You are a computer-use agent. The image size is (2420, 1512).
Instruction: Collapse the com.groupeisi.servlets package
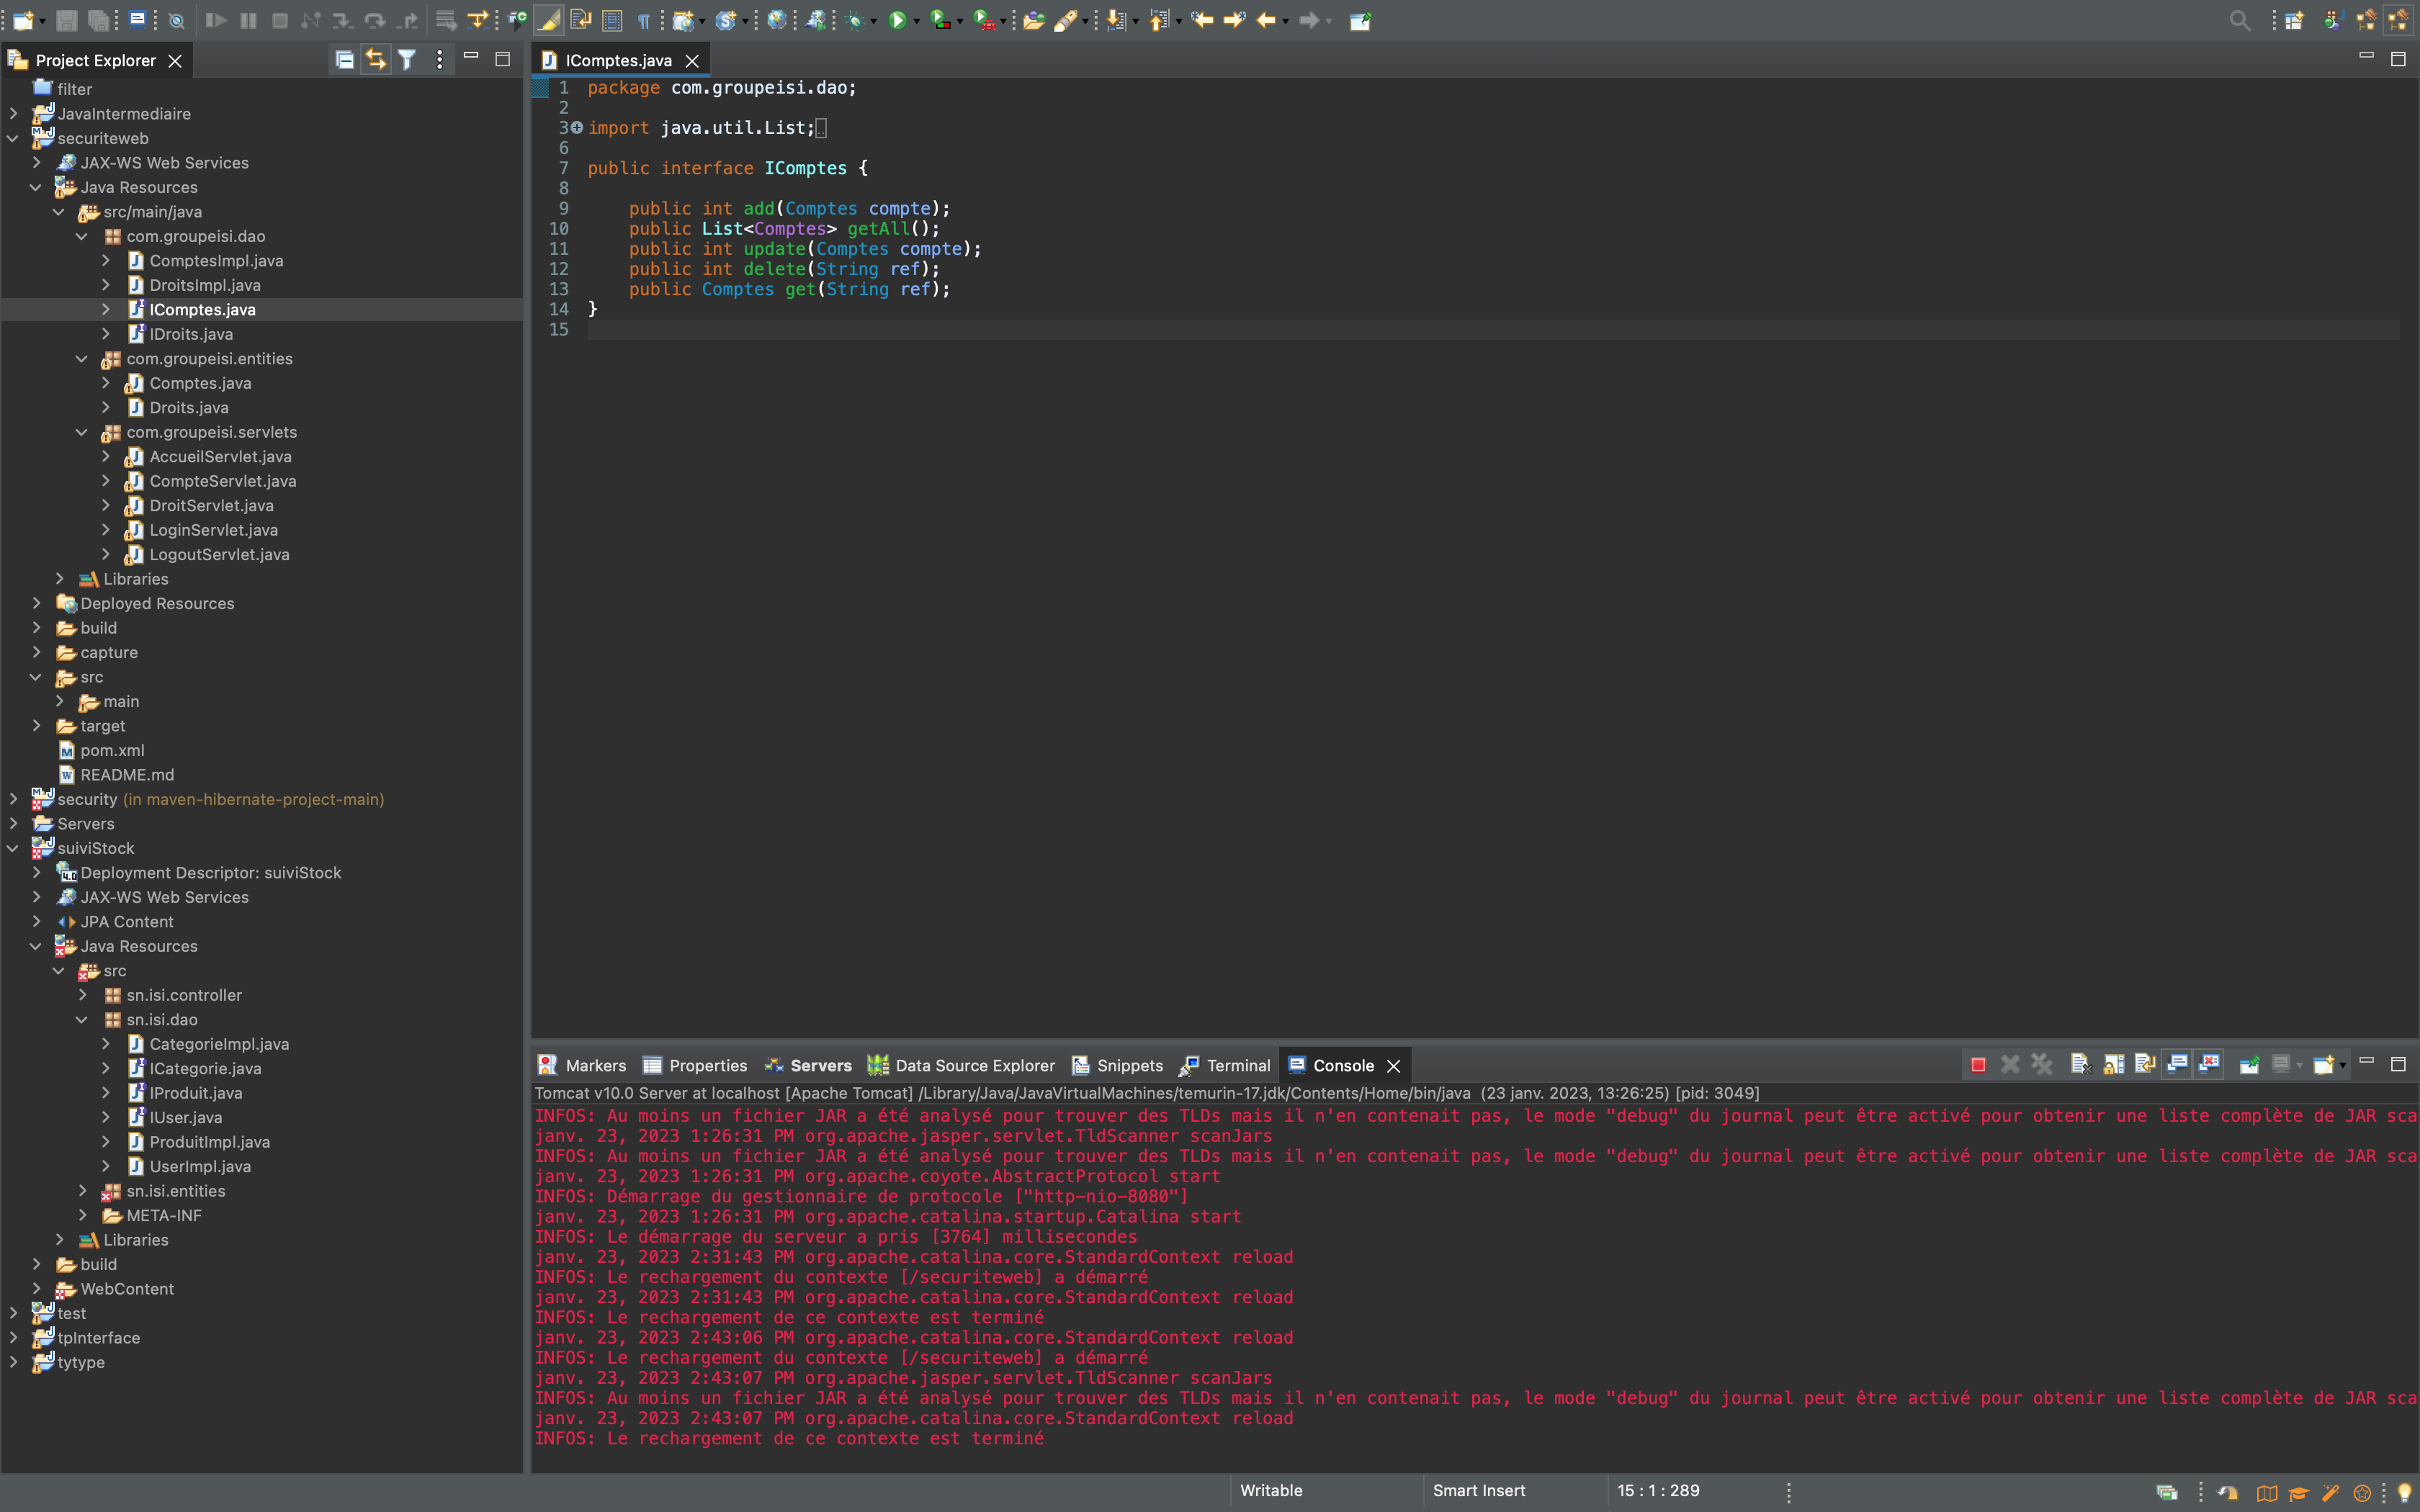click(x=82, y=432)
